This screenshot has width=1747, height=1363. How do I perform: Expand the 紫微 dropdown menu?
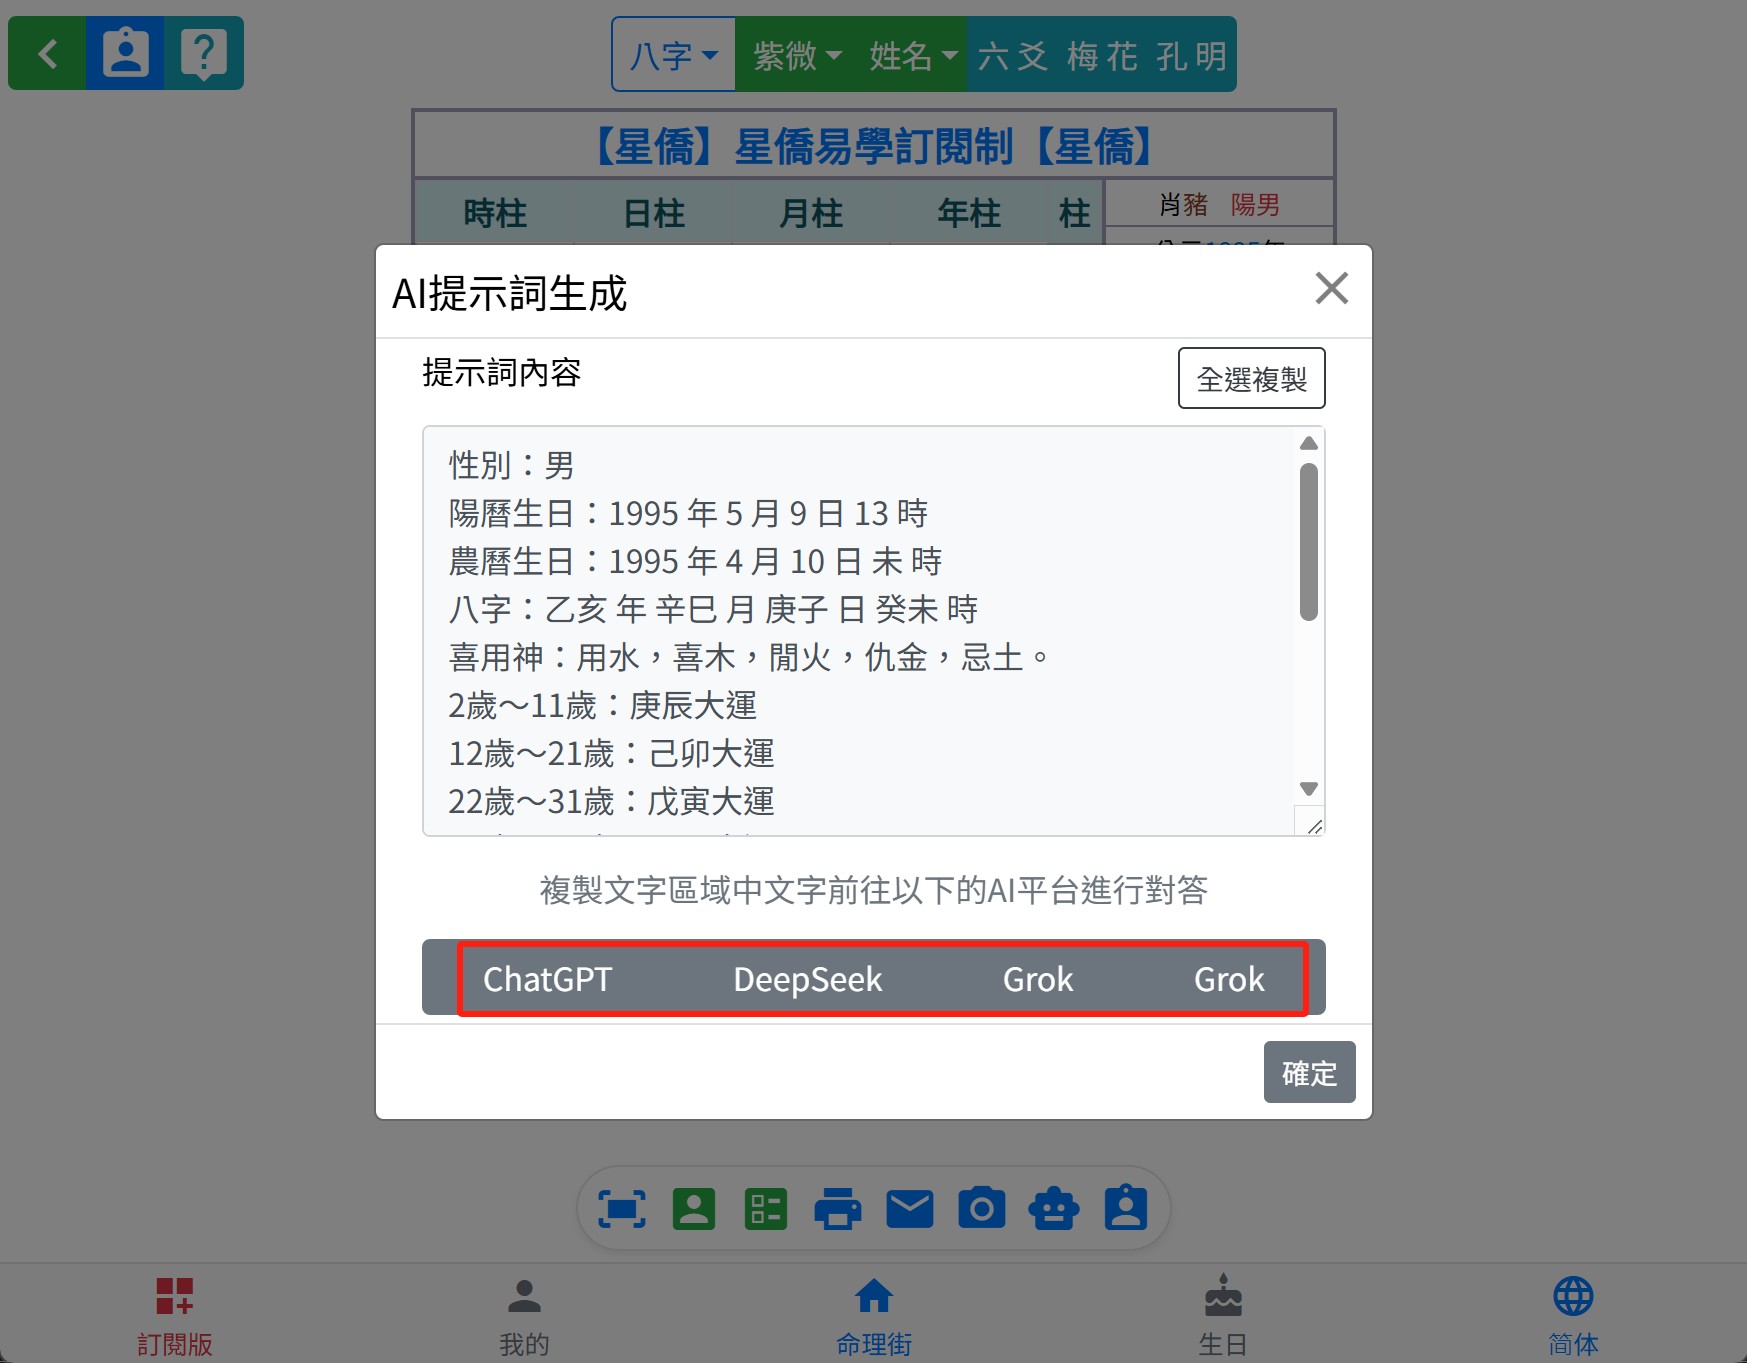click(x=797, y=55)
